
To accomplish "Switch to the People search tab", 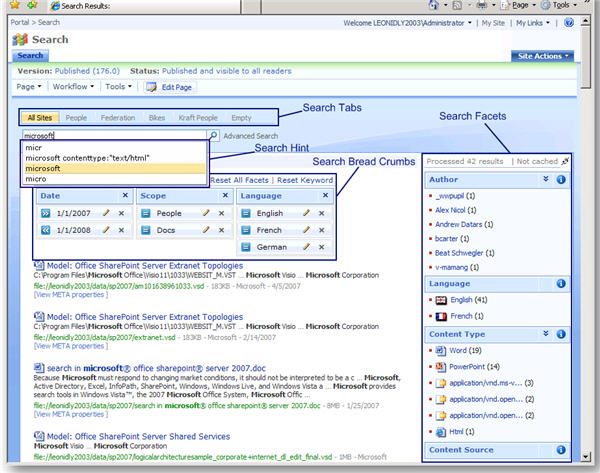I will coord(77,118).
